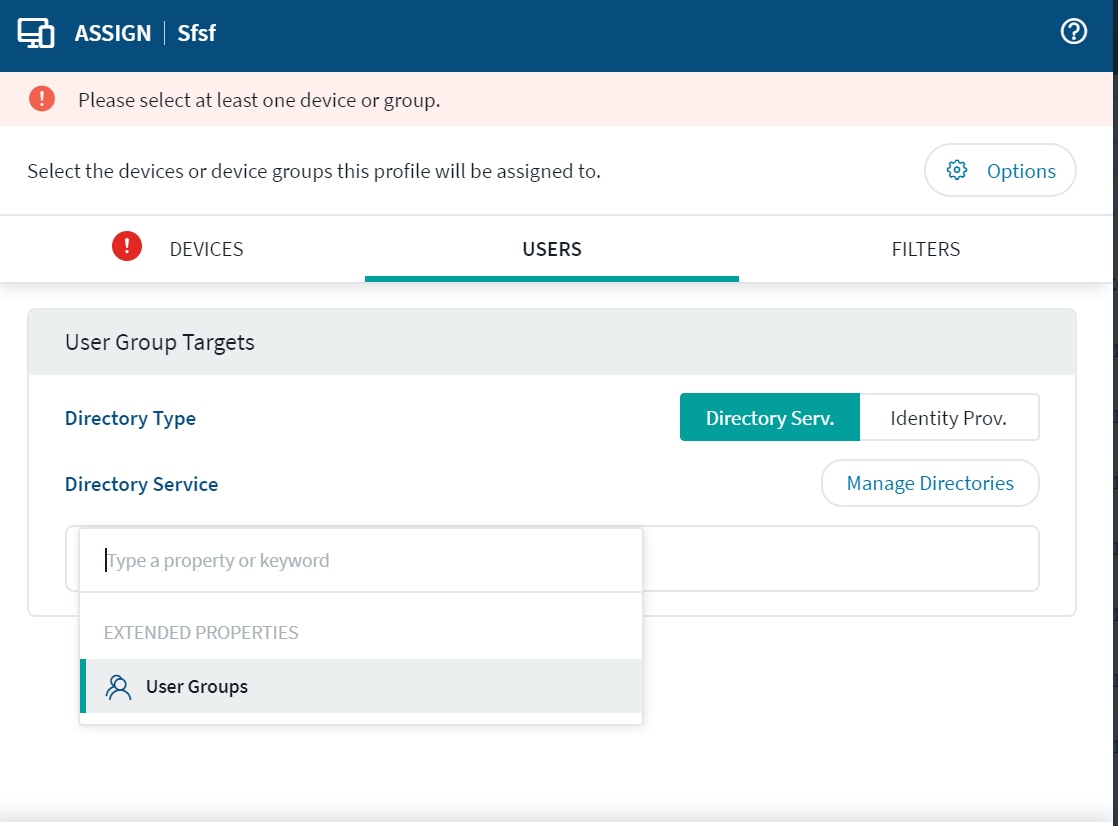Click the Assign devices icon in header
Screen dimensions: 1118x826
point(36,33)
